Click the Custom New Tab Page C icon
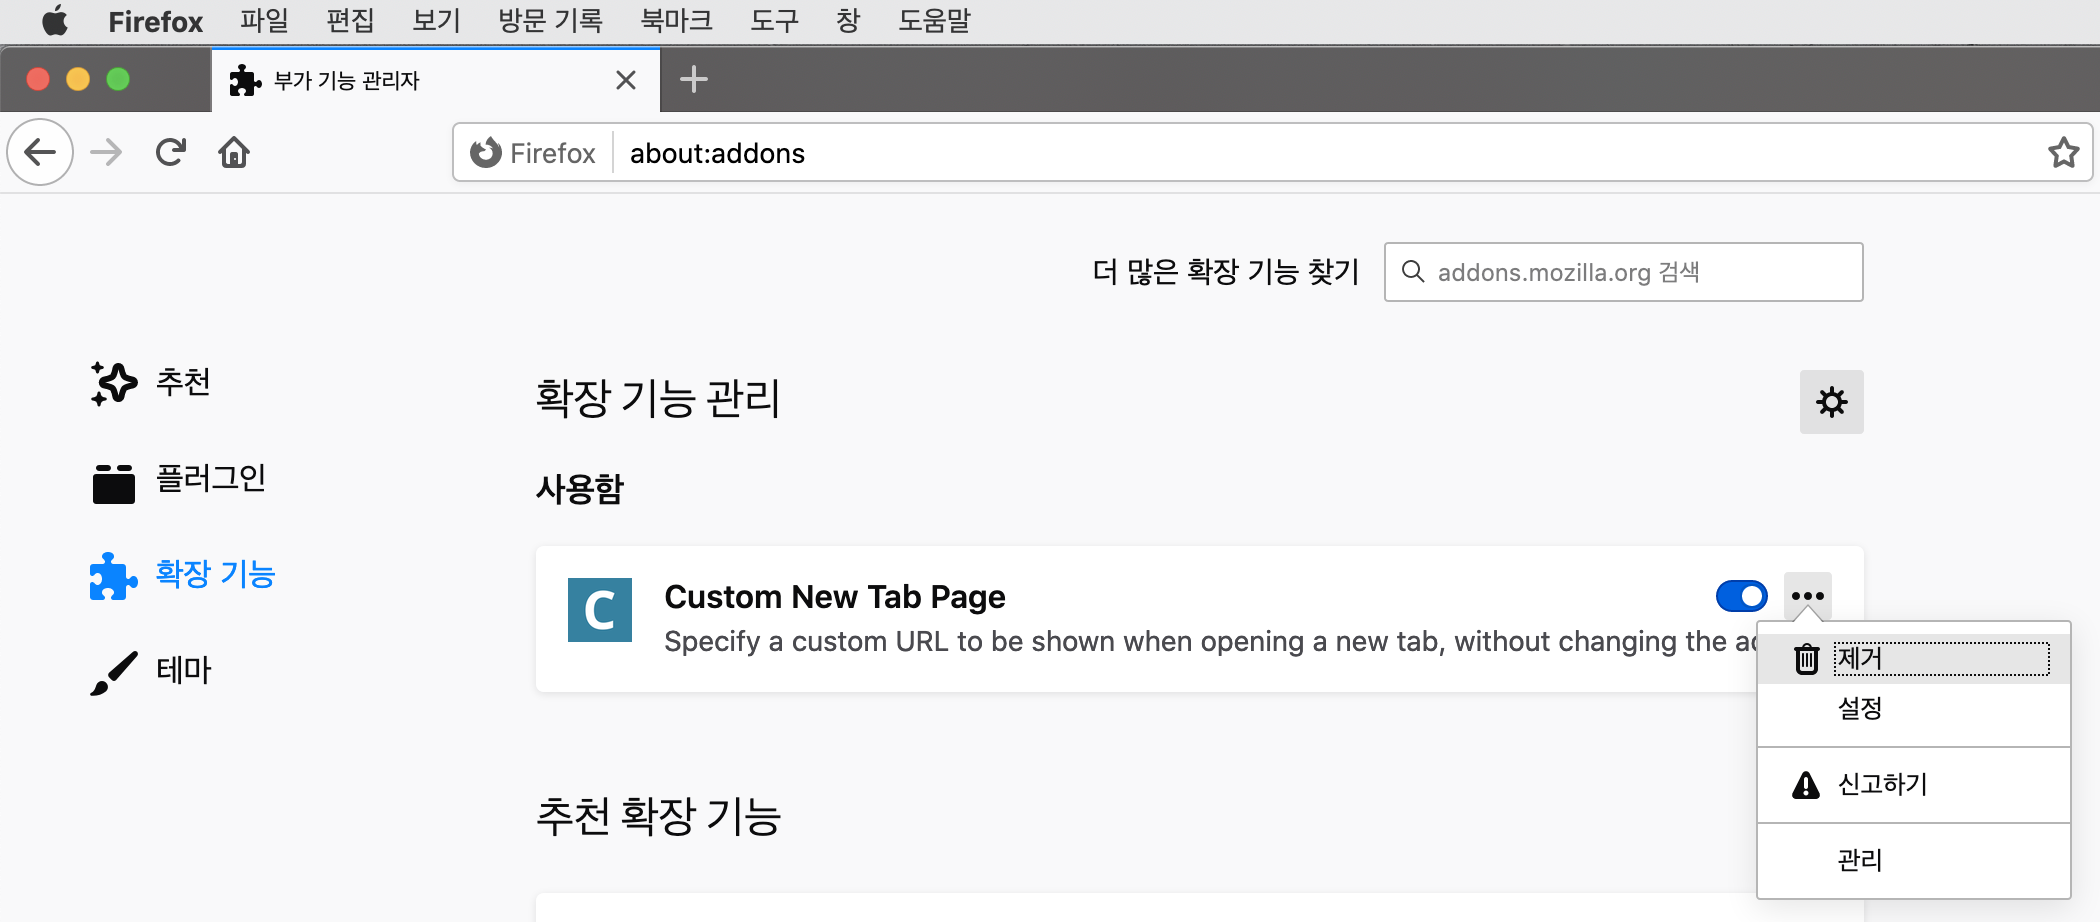The width and height of the screenshot is (2100, 922). click(600, 609)
